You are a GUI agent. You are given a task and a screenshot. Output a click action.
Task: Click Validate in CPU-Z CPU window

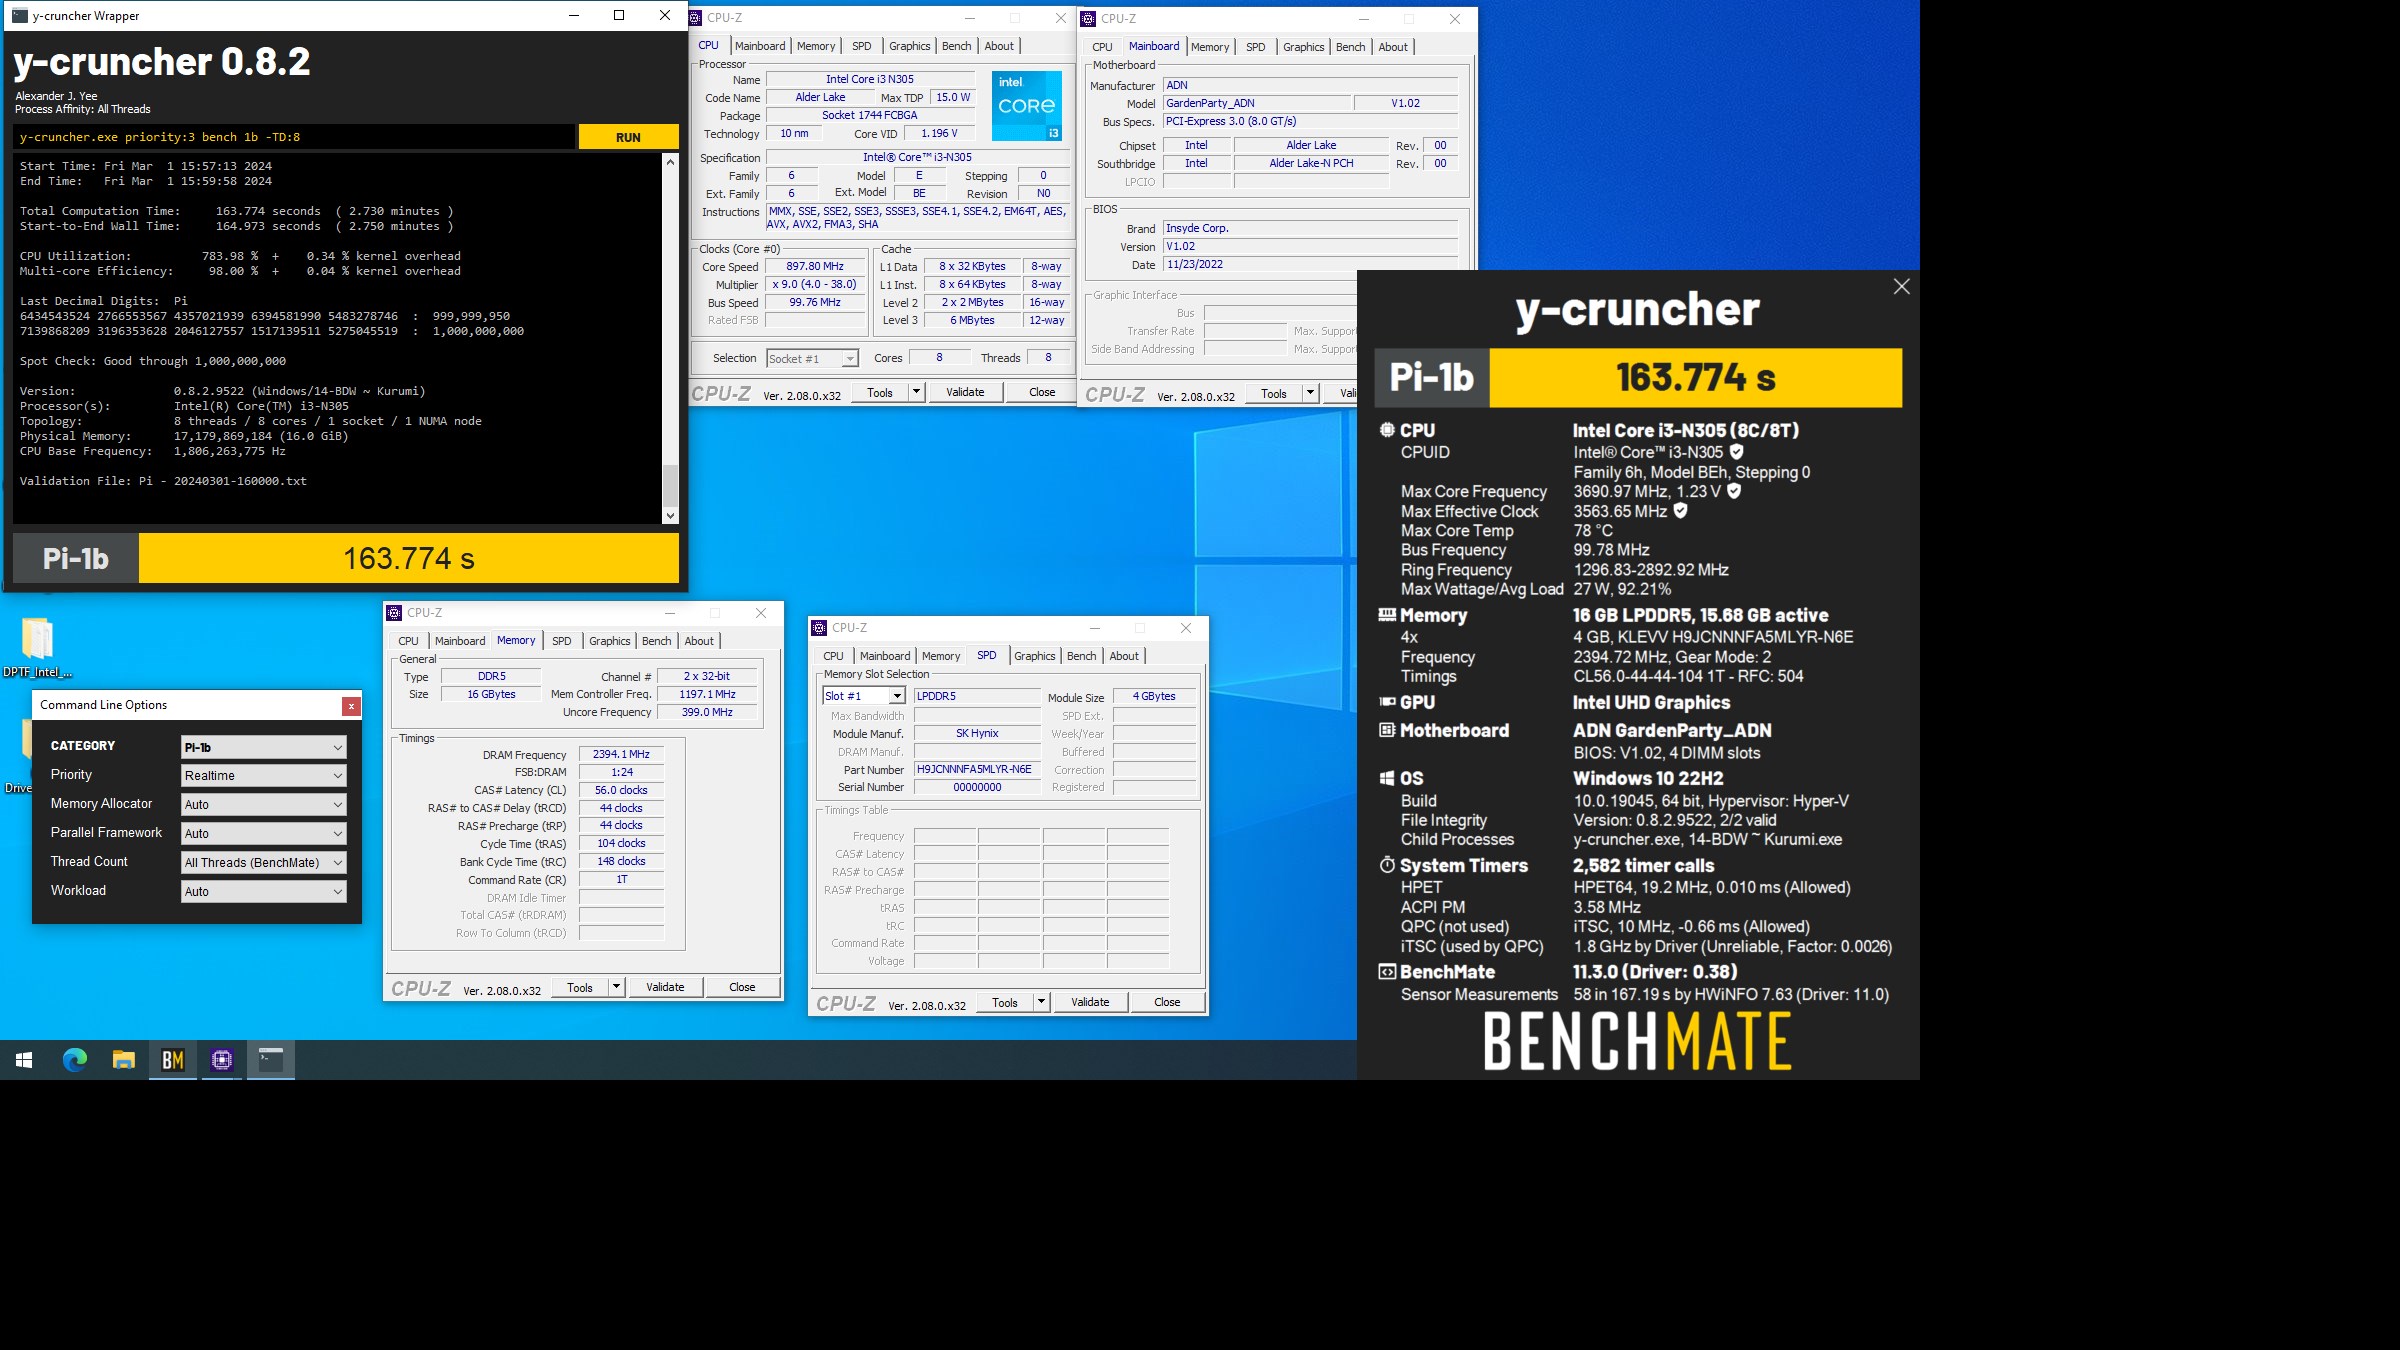(965, 392)
